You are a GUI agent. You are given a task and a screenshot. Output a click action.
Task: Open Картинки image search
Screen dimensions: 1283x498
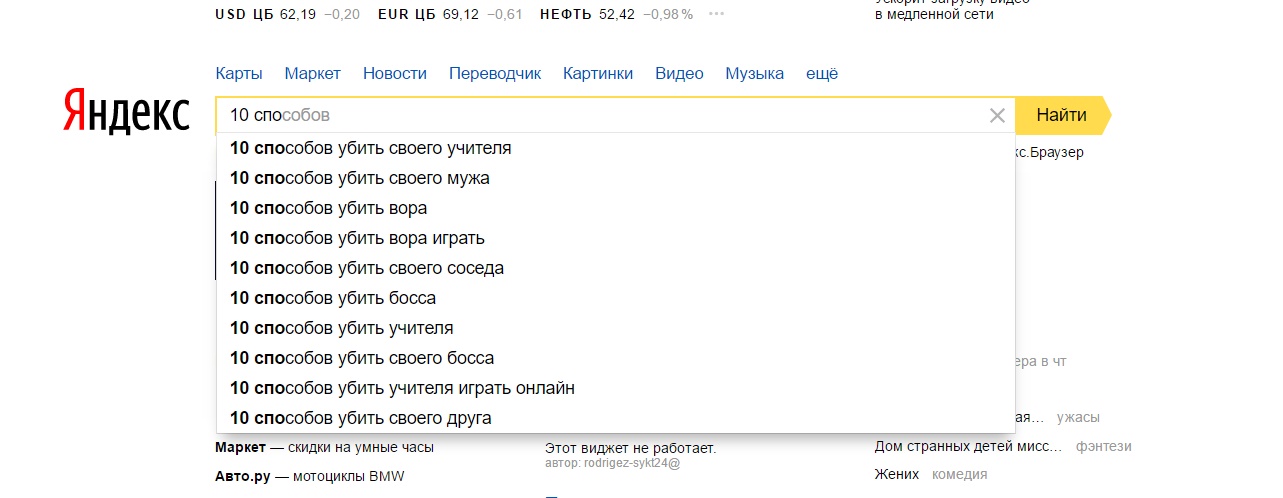(597, 73)
